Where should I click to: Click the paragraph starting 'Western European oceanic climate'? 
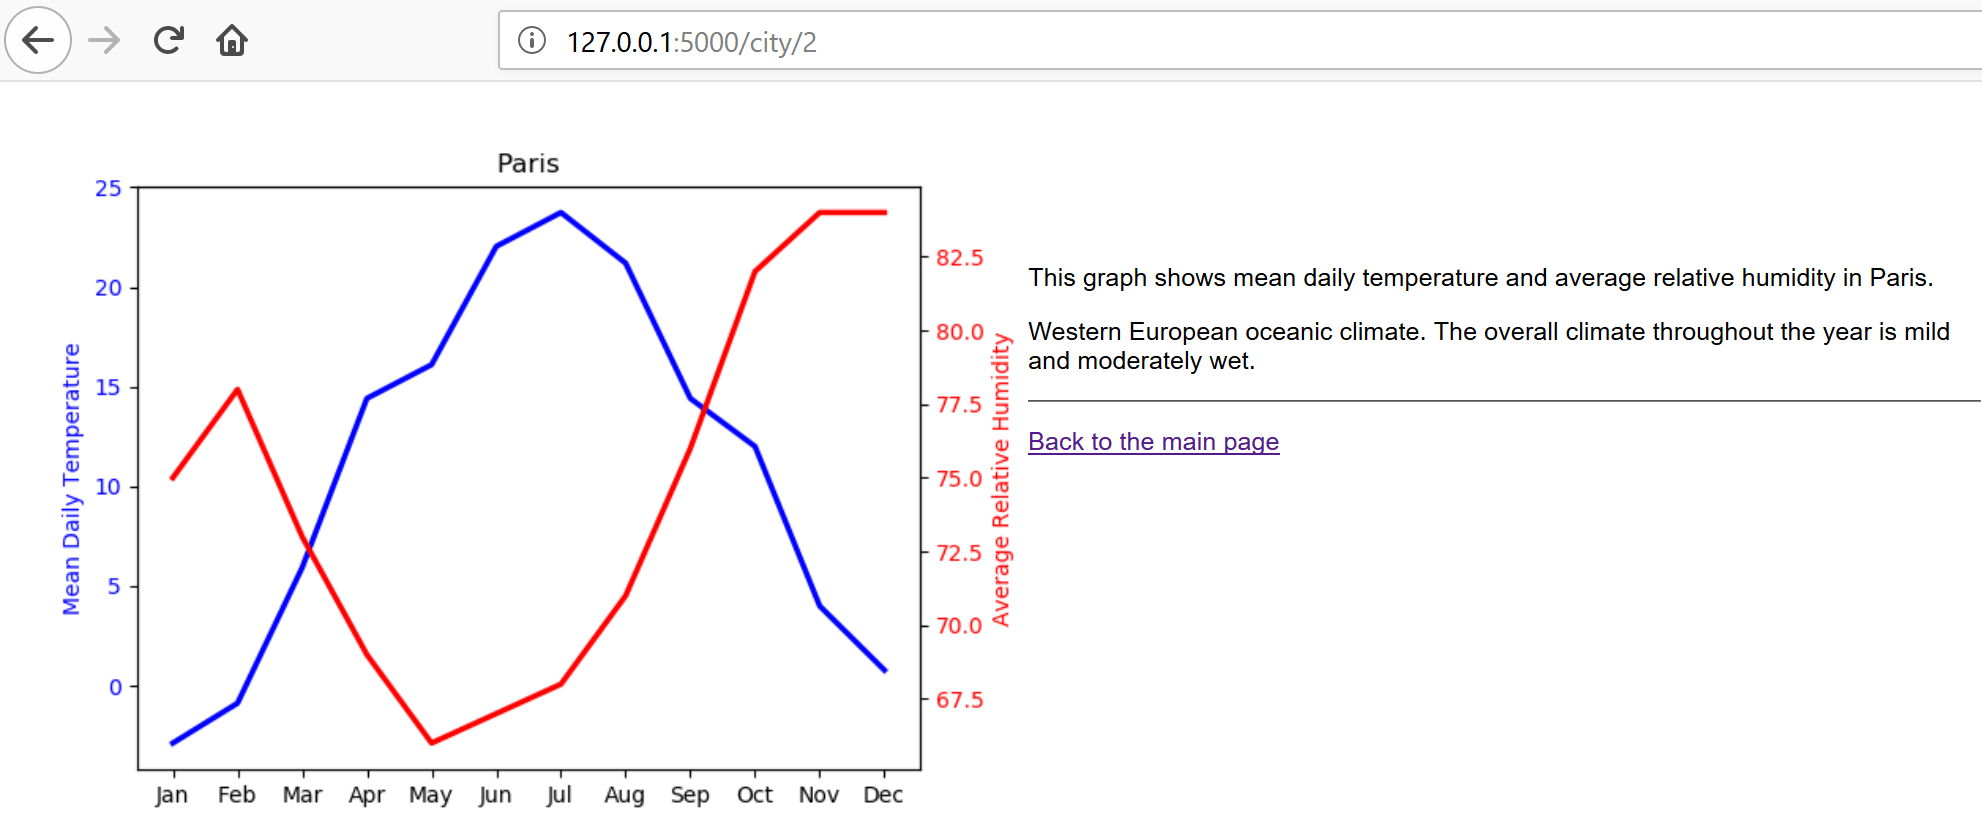(x=1489, y=346)
